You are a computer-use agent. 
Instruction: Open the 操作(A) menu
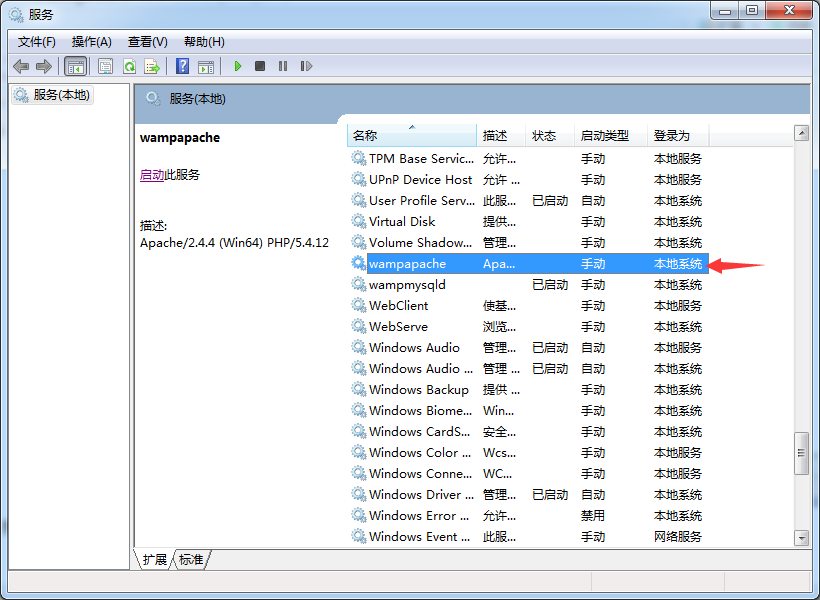point(92,41)
